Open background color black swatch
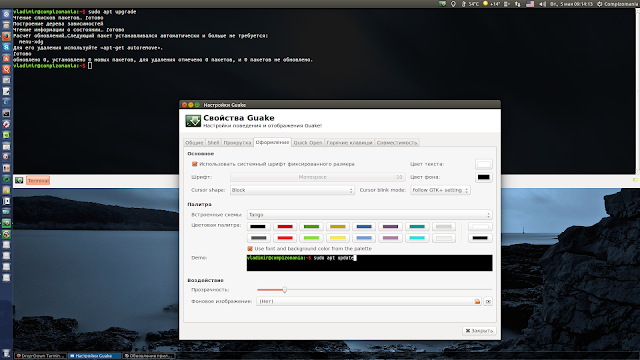The height and width of the screenshot is (360, 640). point(484,177)
